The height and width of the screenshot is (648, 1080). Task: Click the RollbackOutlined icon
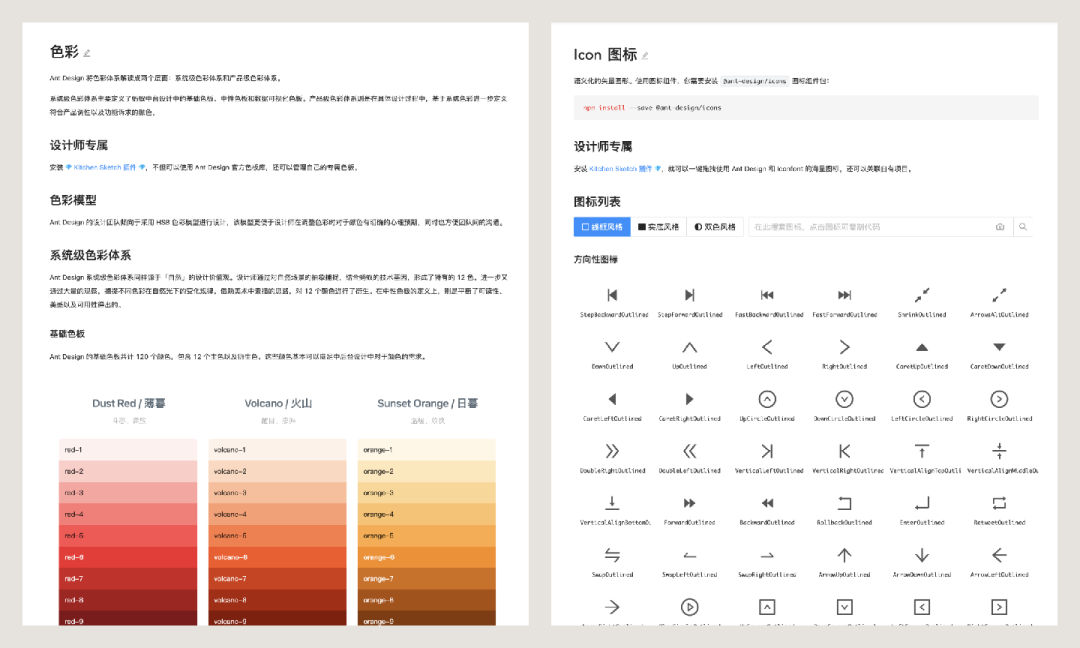844,503
